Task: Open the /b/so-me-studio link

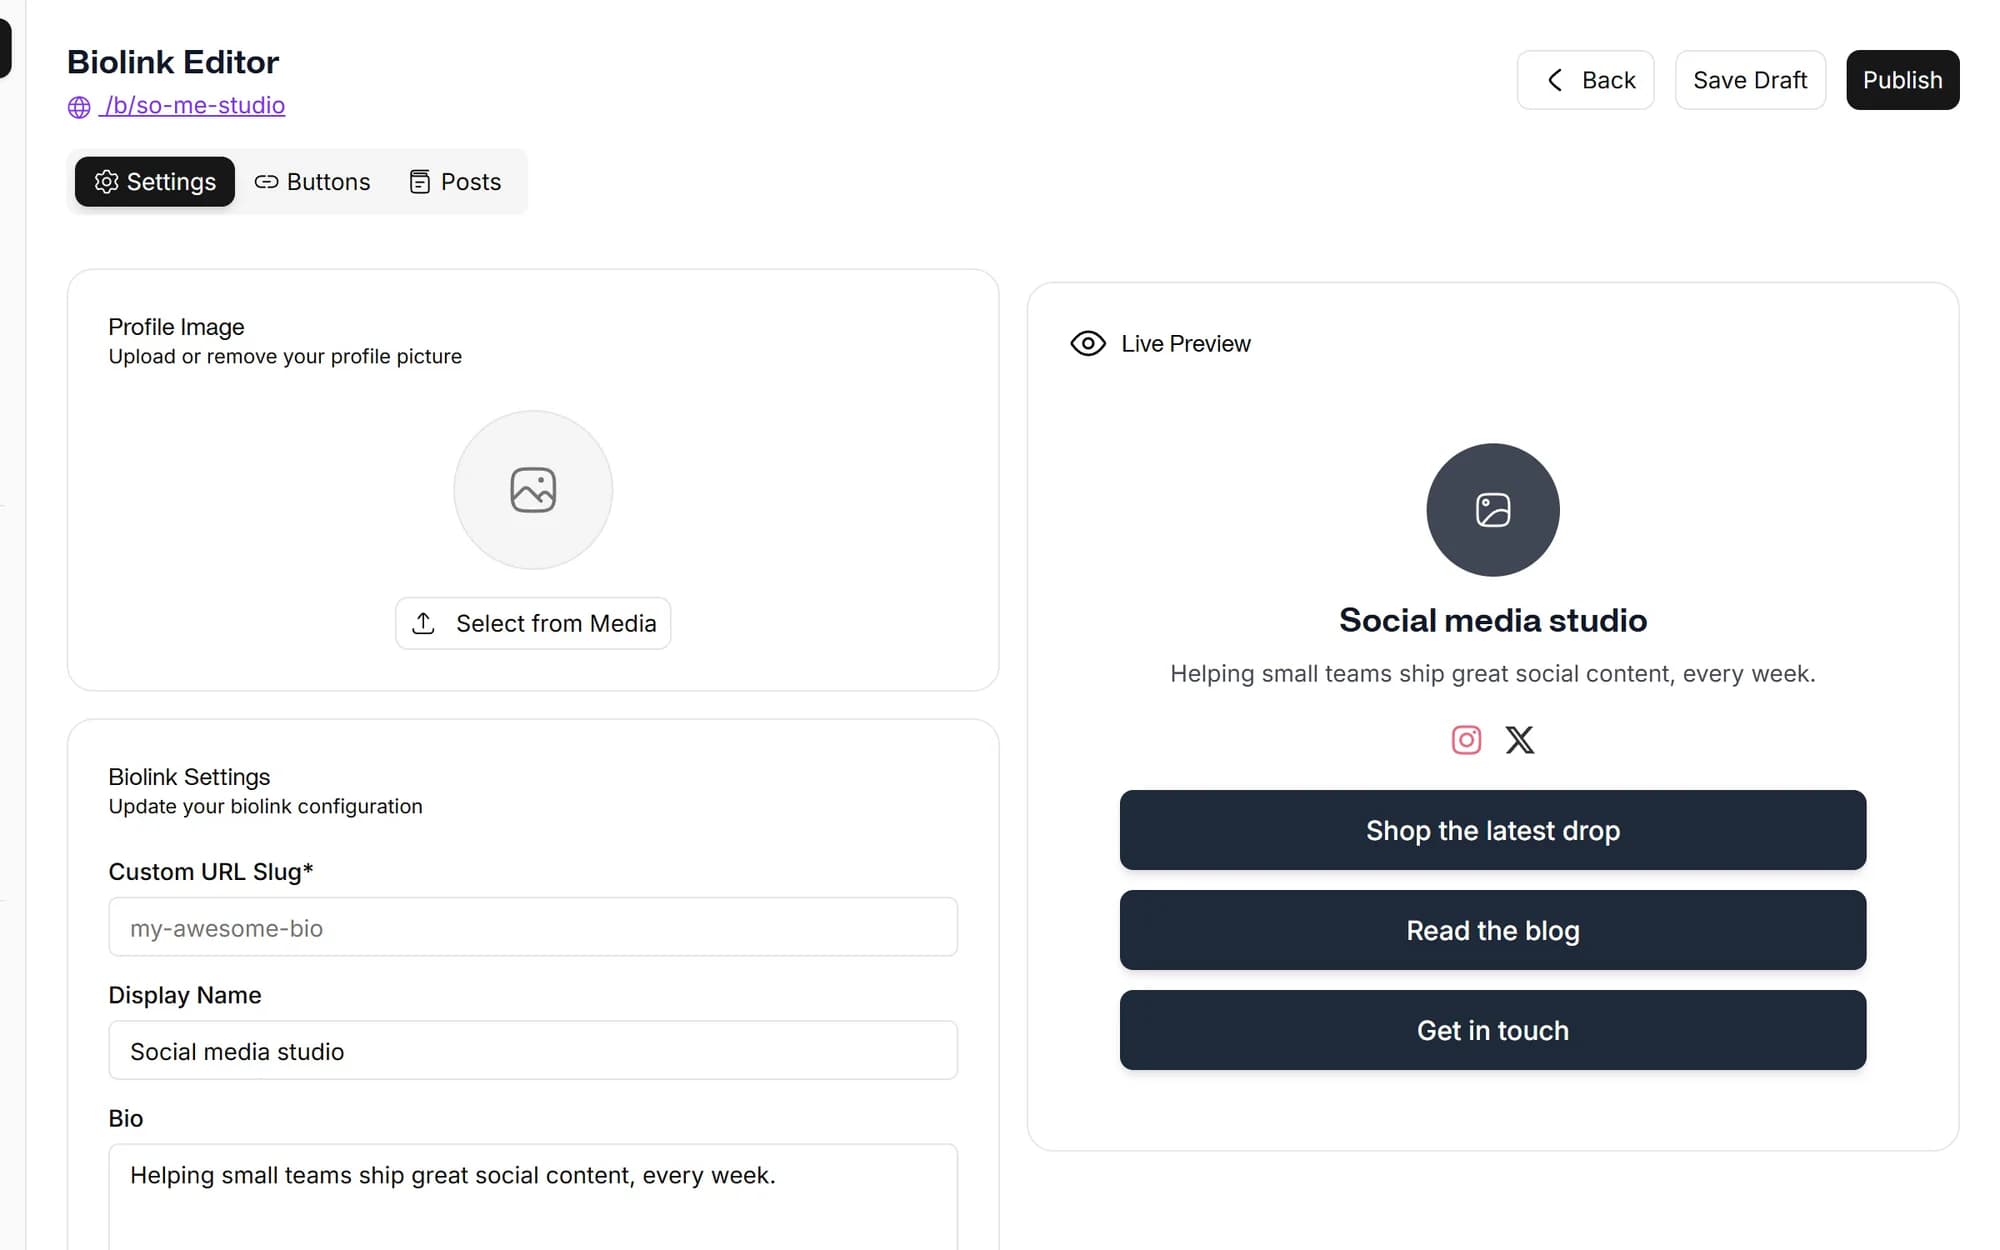Action: point(192,105)
